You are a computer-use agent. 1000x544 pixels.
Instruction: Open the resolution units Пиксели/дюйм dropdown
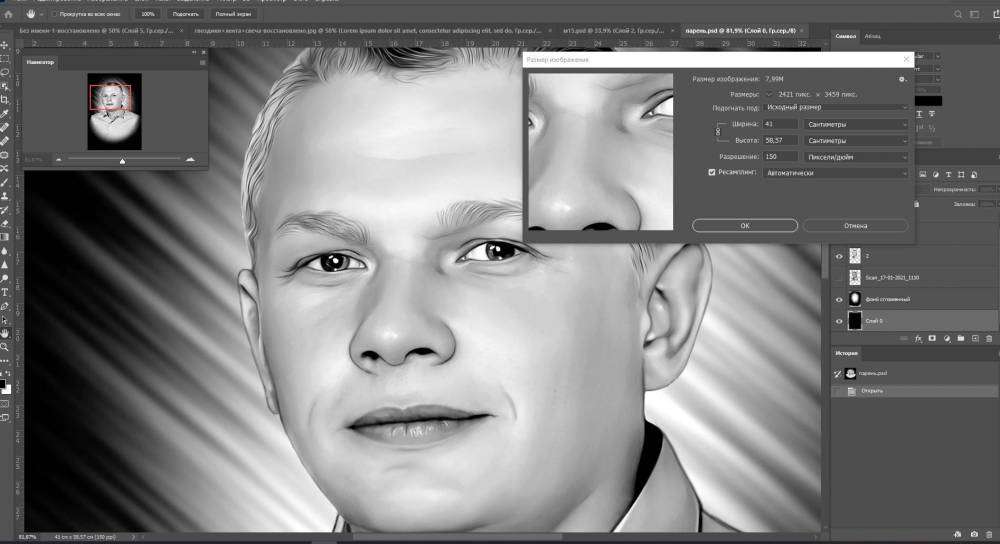856,157
